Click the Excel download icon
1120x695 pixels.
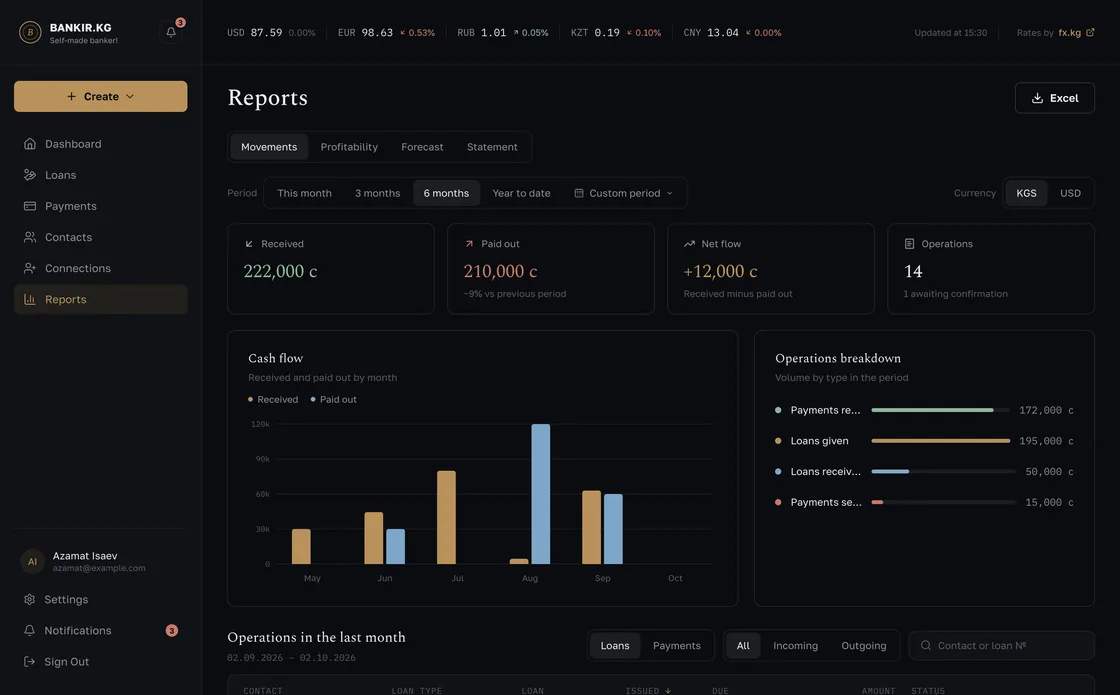pos(1037,98)
